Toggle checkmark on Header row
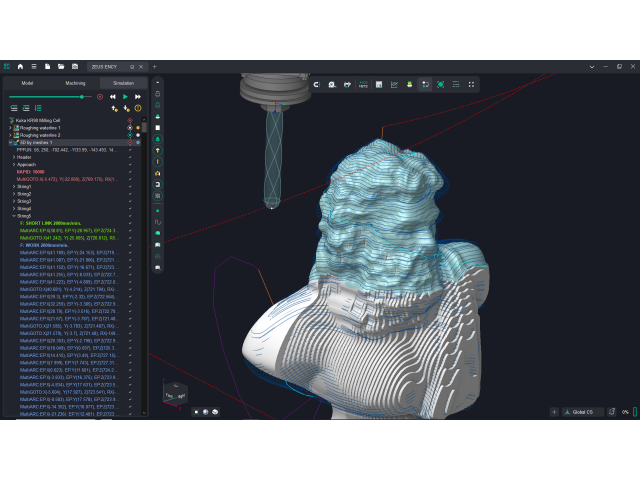 [130, 157]
